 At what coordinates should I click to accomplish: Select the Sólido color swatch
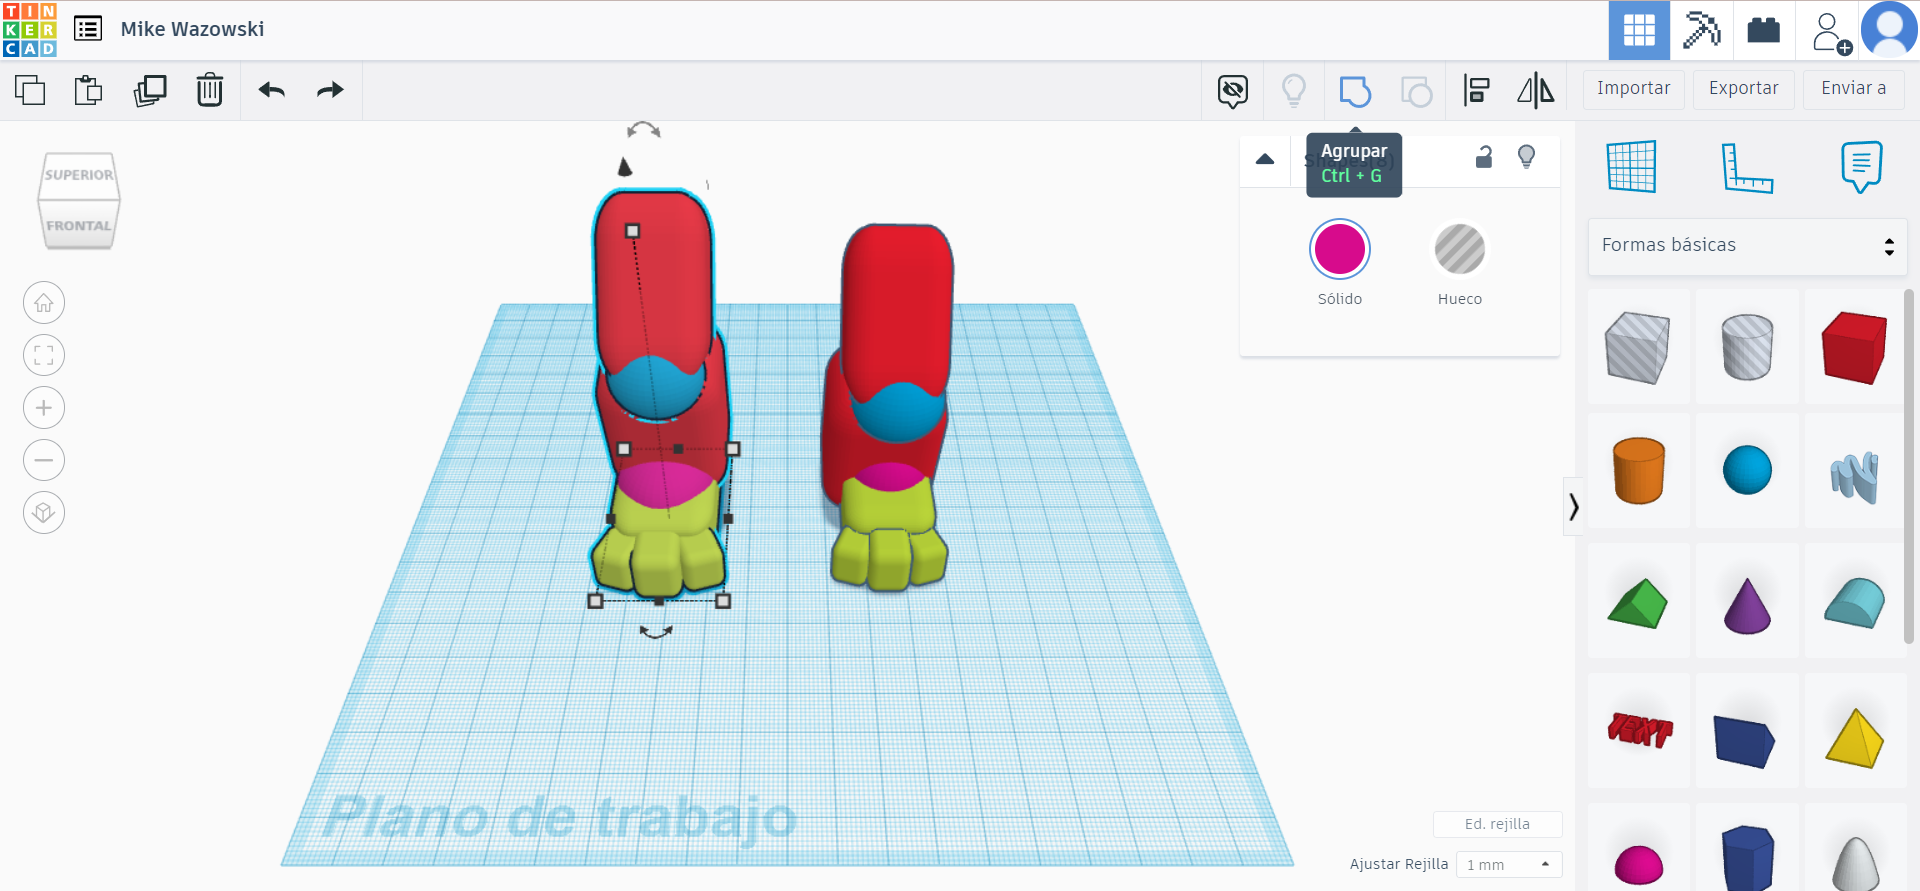[1340, 249]
